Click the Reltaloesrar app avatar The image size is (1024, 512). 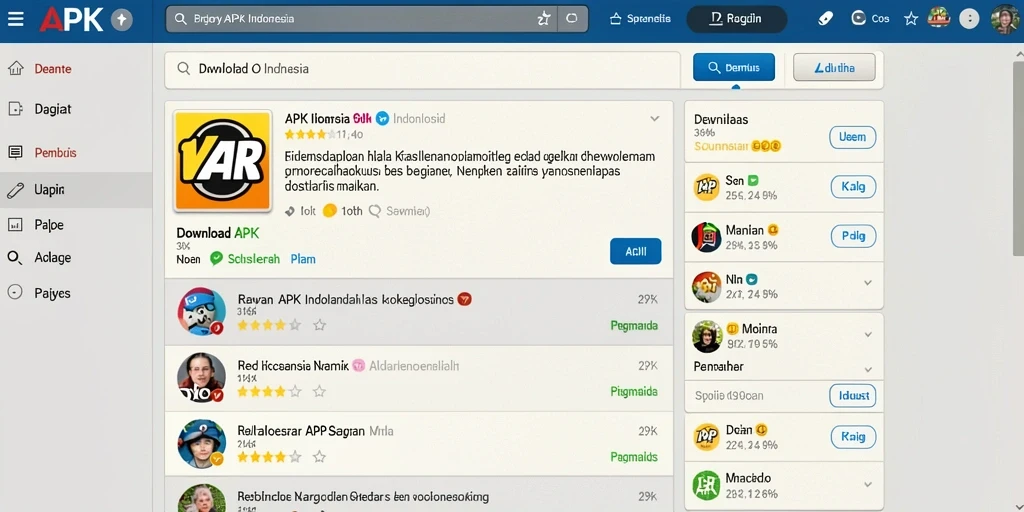(201, 443)
